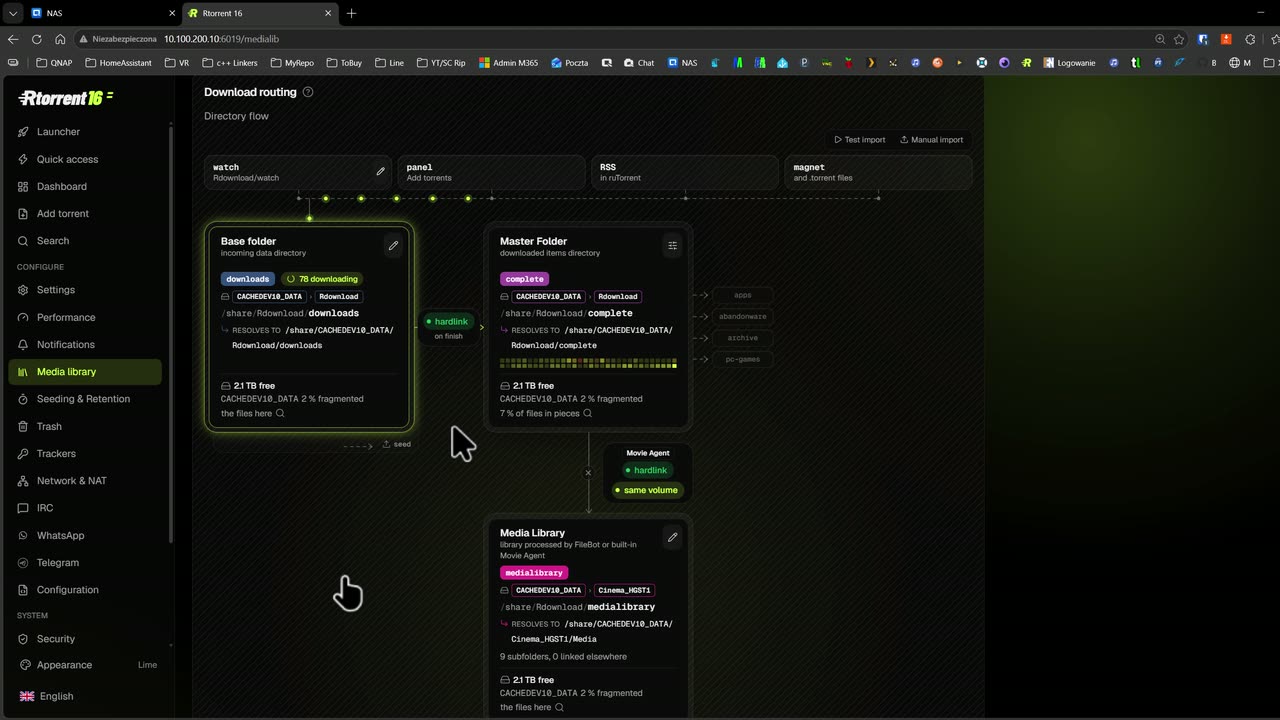This screenshot has width=1280, height=720.
Task: Open Master Folder settings sliders icon
Action: (672, 245)
